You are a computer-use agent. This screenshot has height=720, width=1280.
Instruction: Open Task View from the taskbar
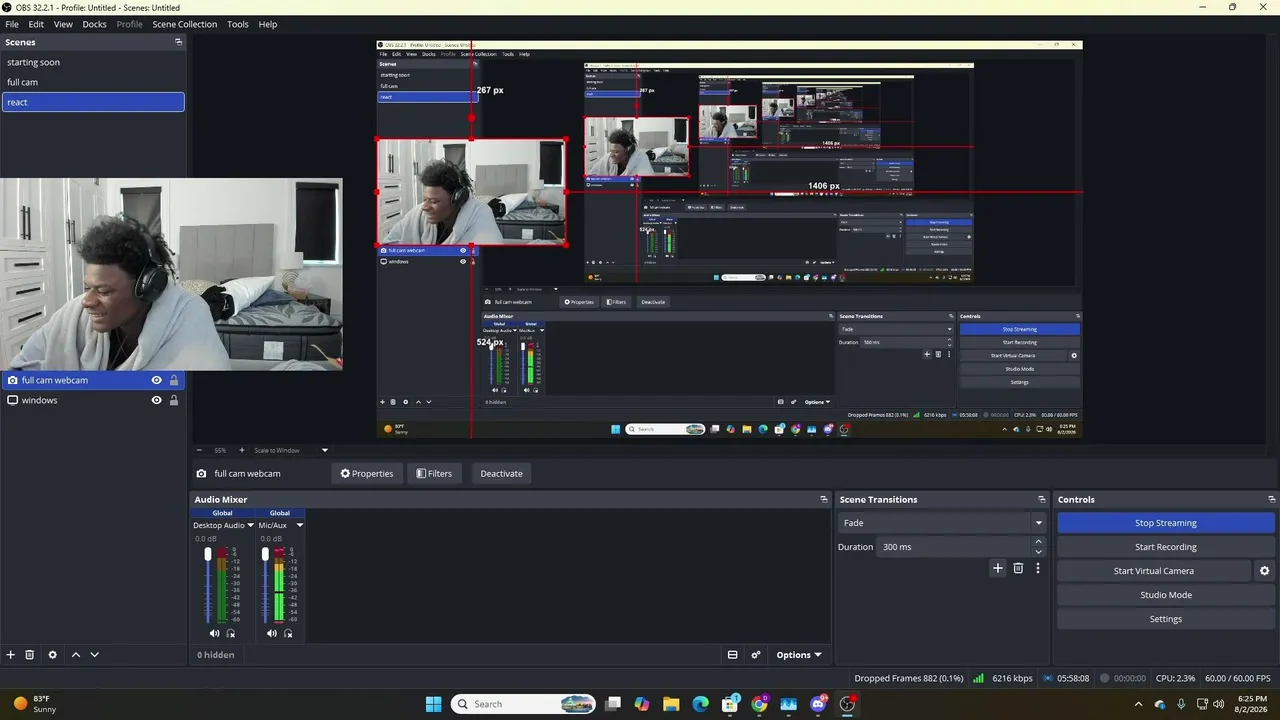click(613, 704)
